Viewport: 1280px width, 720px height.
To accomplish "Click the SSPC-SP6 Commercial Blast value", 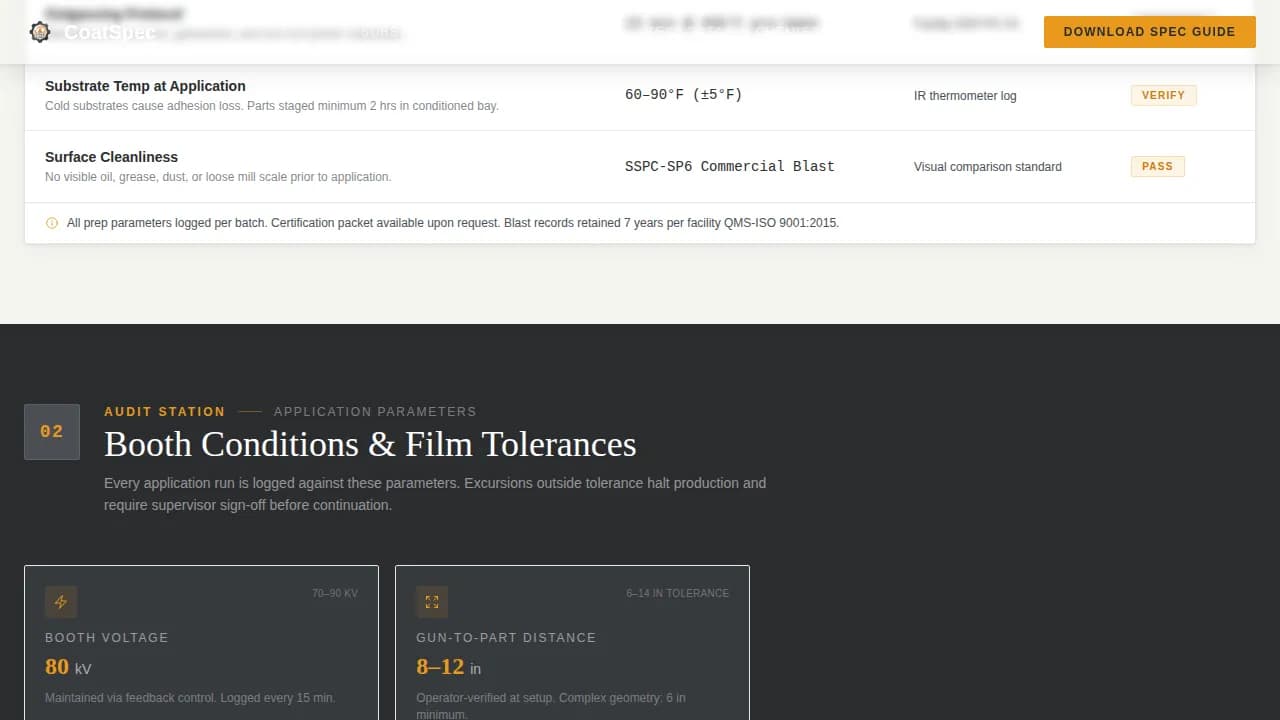I will point(729,166).
